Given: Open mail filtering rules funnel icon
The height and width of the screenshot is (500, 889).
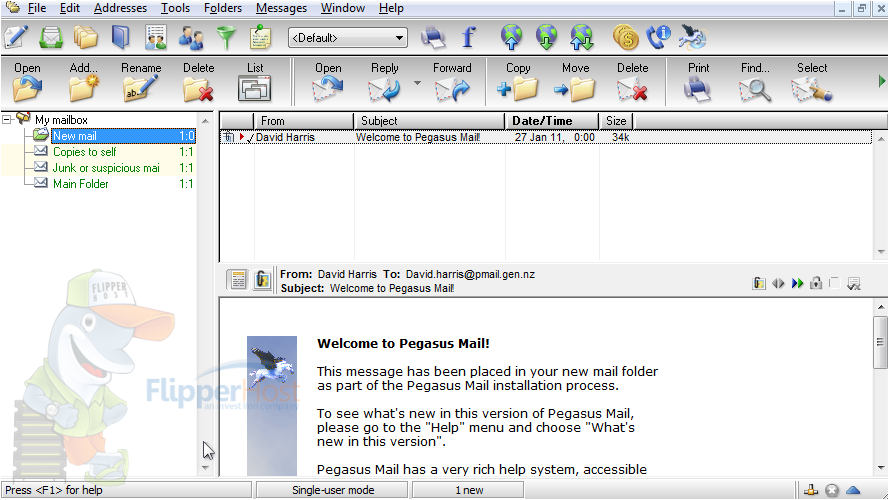Looking at the screenshot, I should [226, 37].
